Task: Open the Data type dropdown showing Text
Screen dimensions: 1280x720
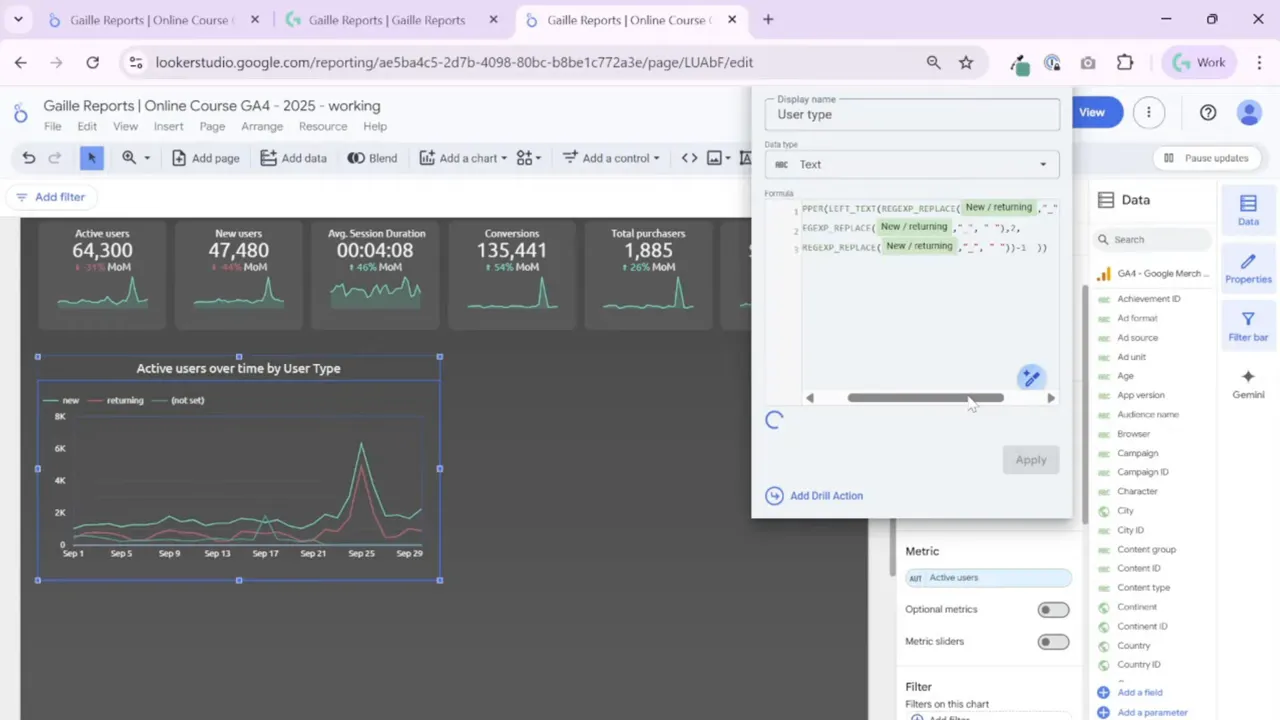Action: click(911, 164)
